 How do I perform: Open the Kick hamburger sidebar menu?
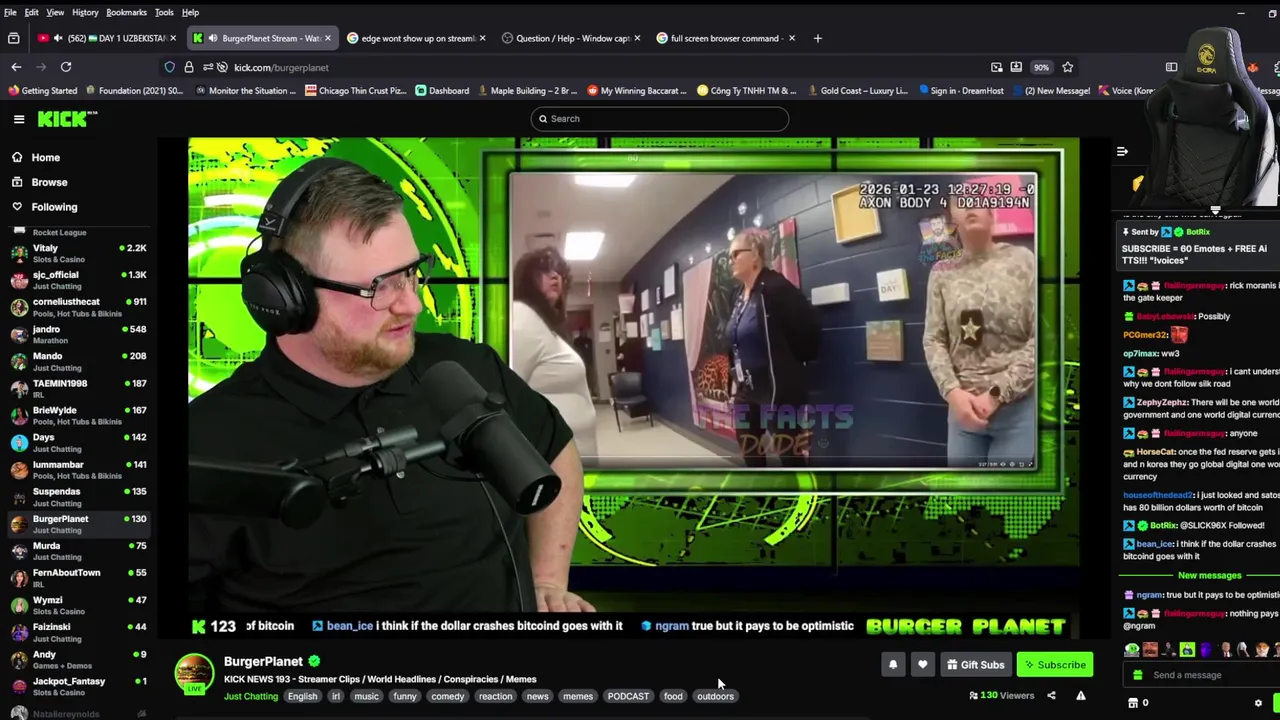coord(19,119)
